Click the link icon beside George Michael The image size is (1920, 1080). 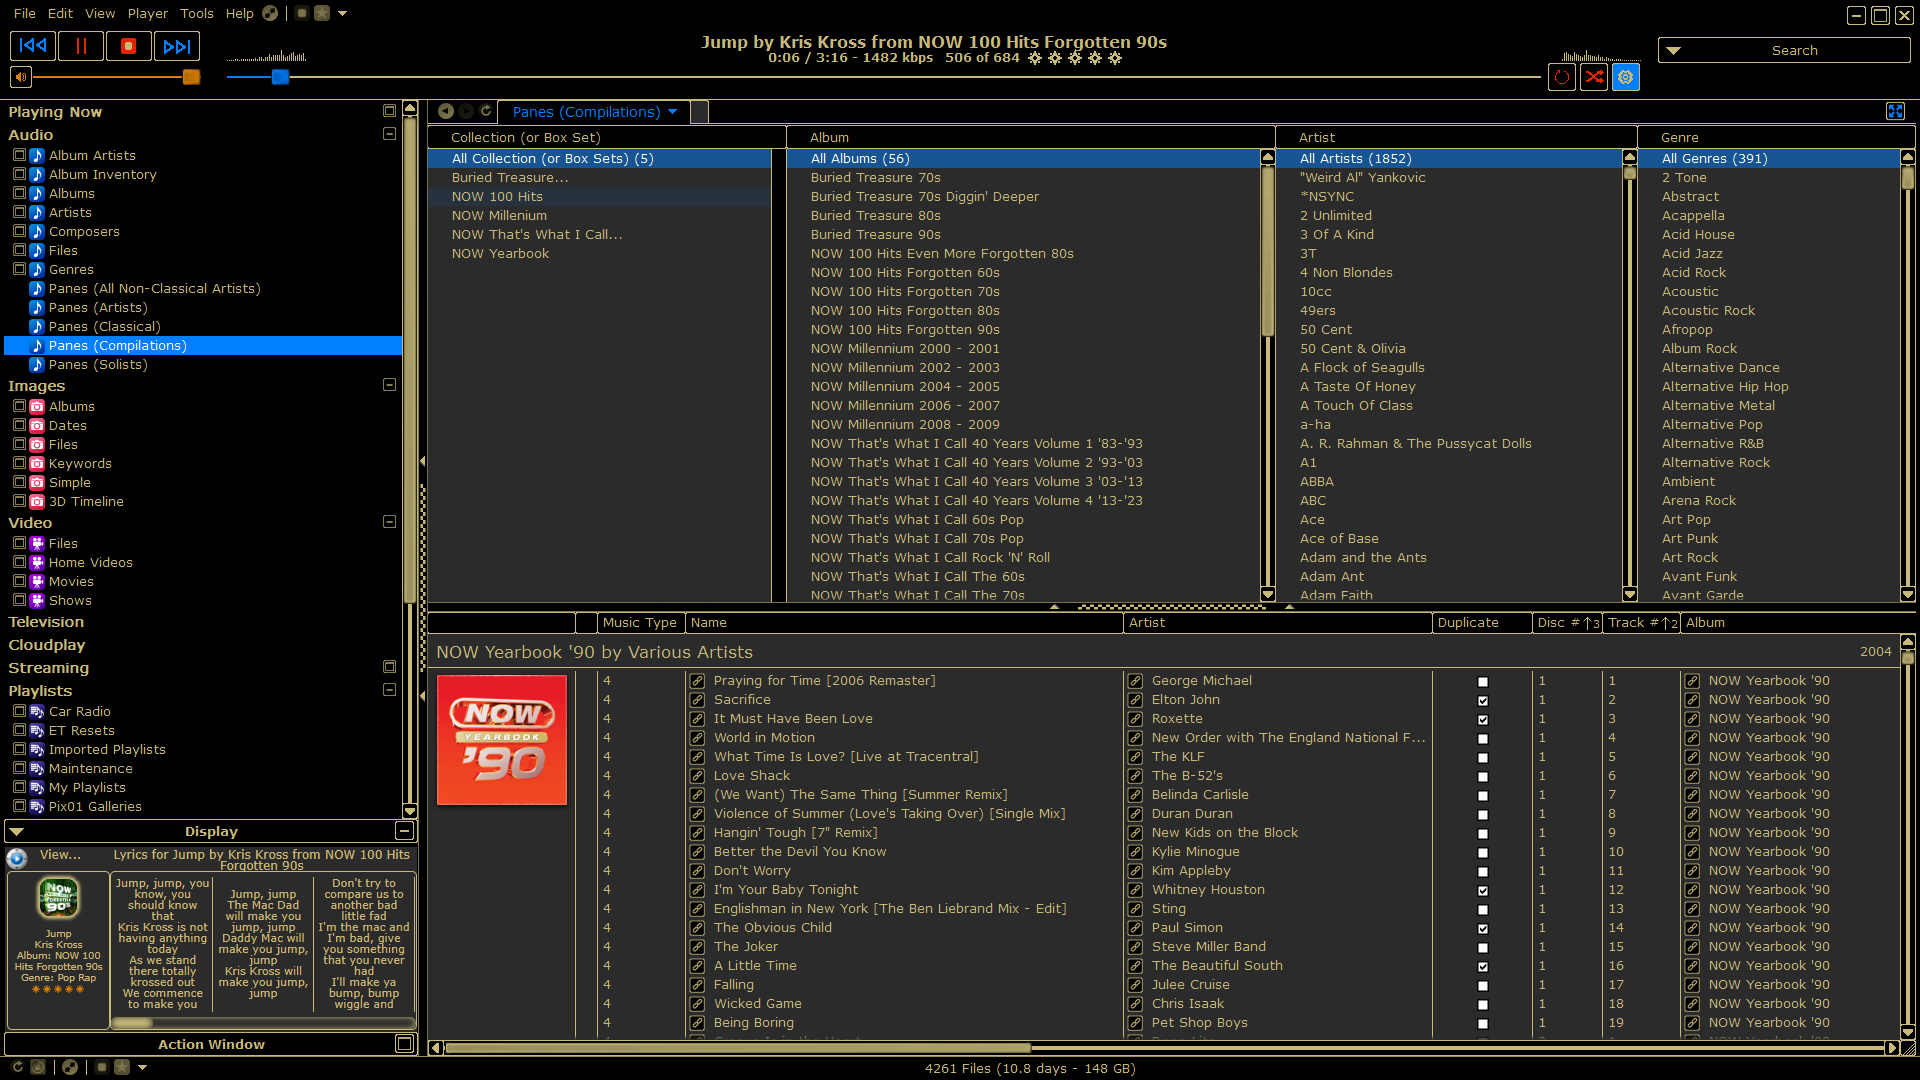tap(1135, 681)
